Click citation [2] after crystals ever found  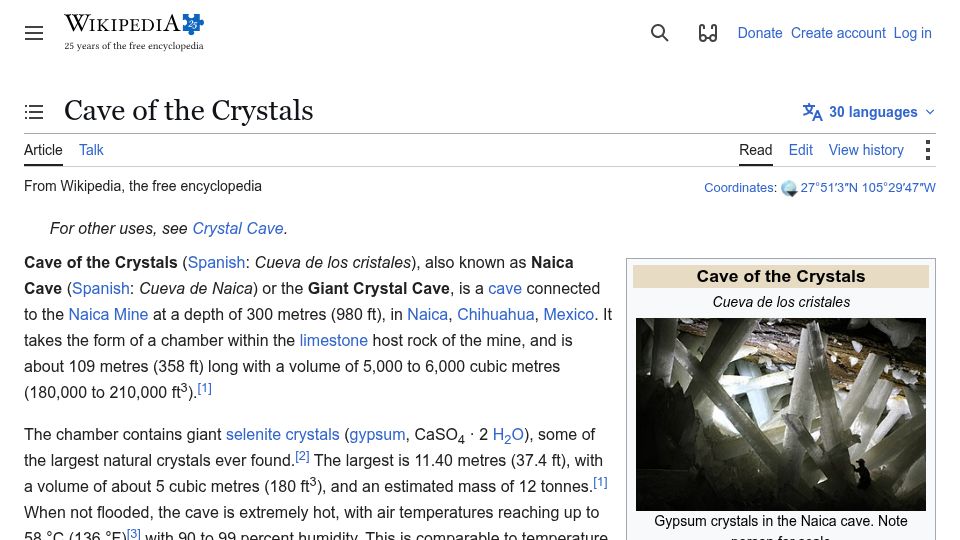[302, 456]
